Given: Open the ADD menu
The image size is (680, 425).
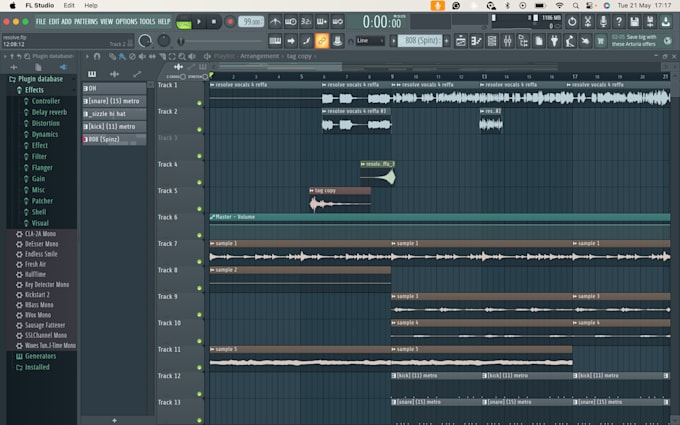Looking at the screenshot, I should (x=66, y=22).
